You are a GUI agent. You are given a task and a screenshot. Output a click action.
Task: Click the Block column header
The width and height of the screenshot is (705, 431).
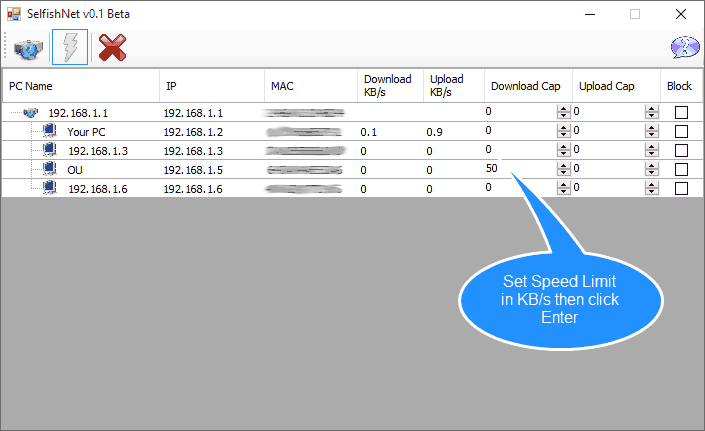681,86
